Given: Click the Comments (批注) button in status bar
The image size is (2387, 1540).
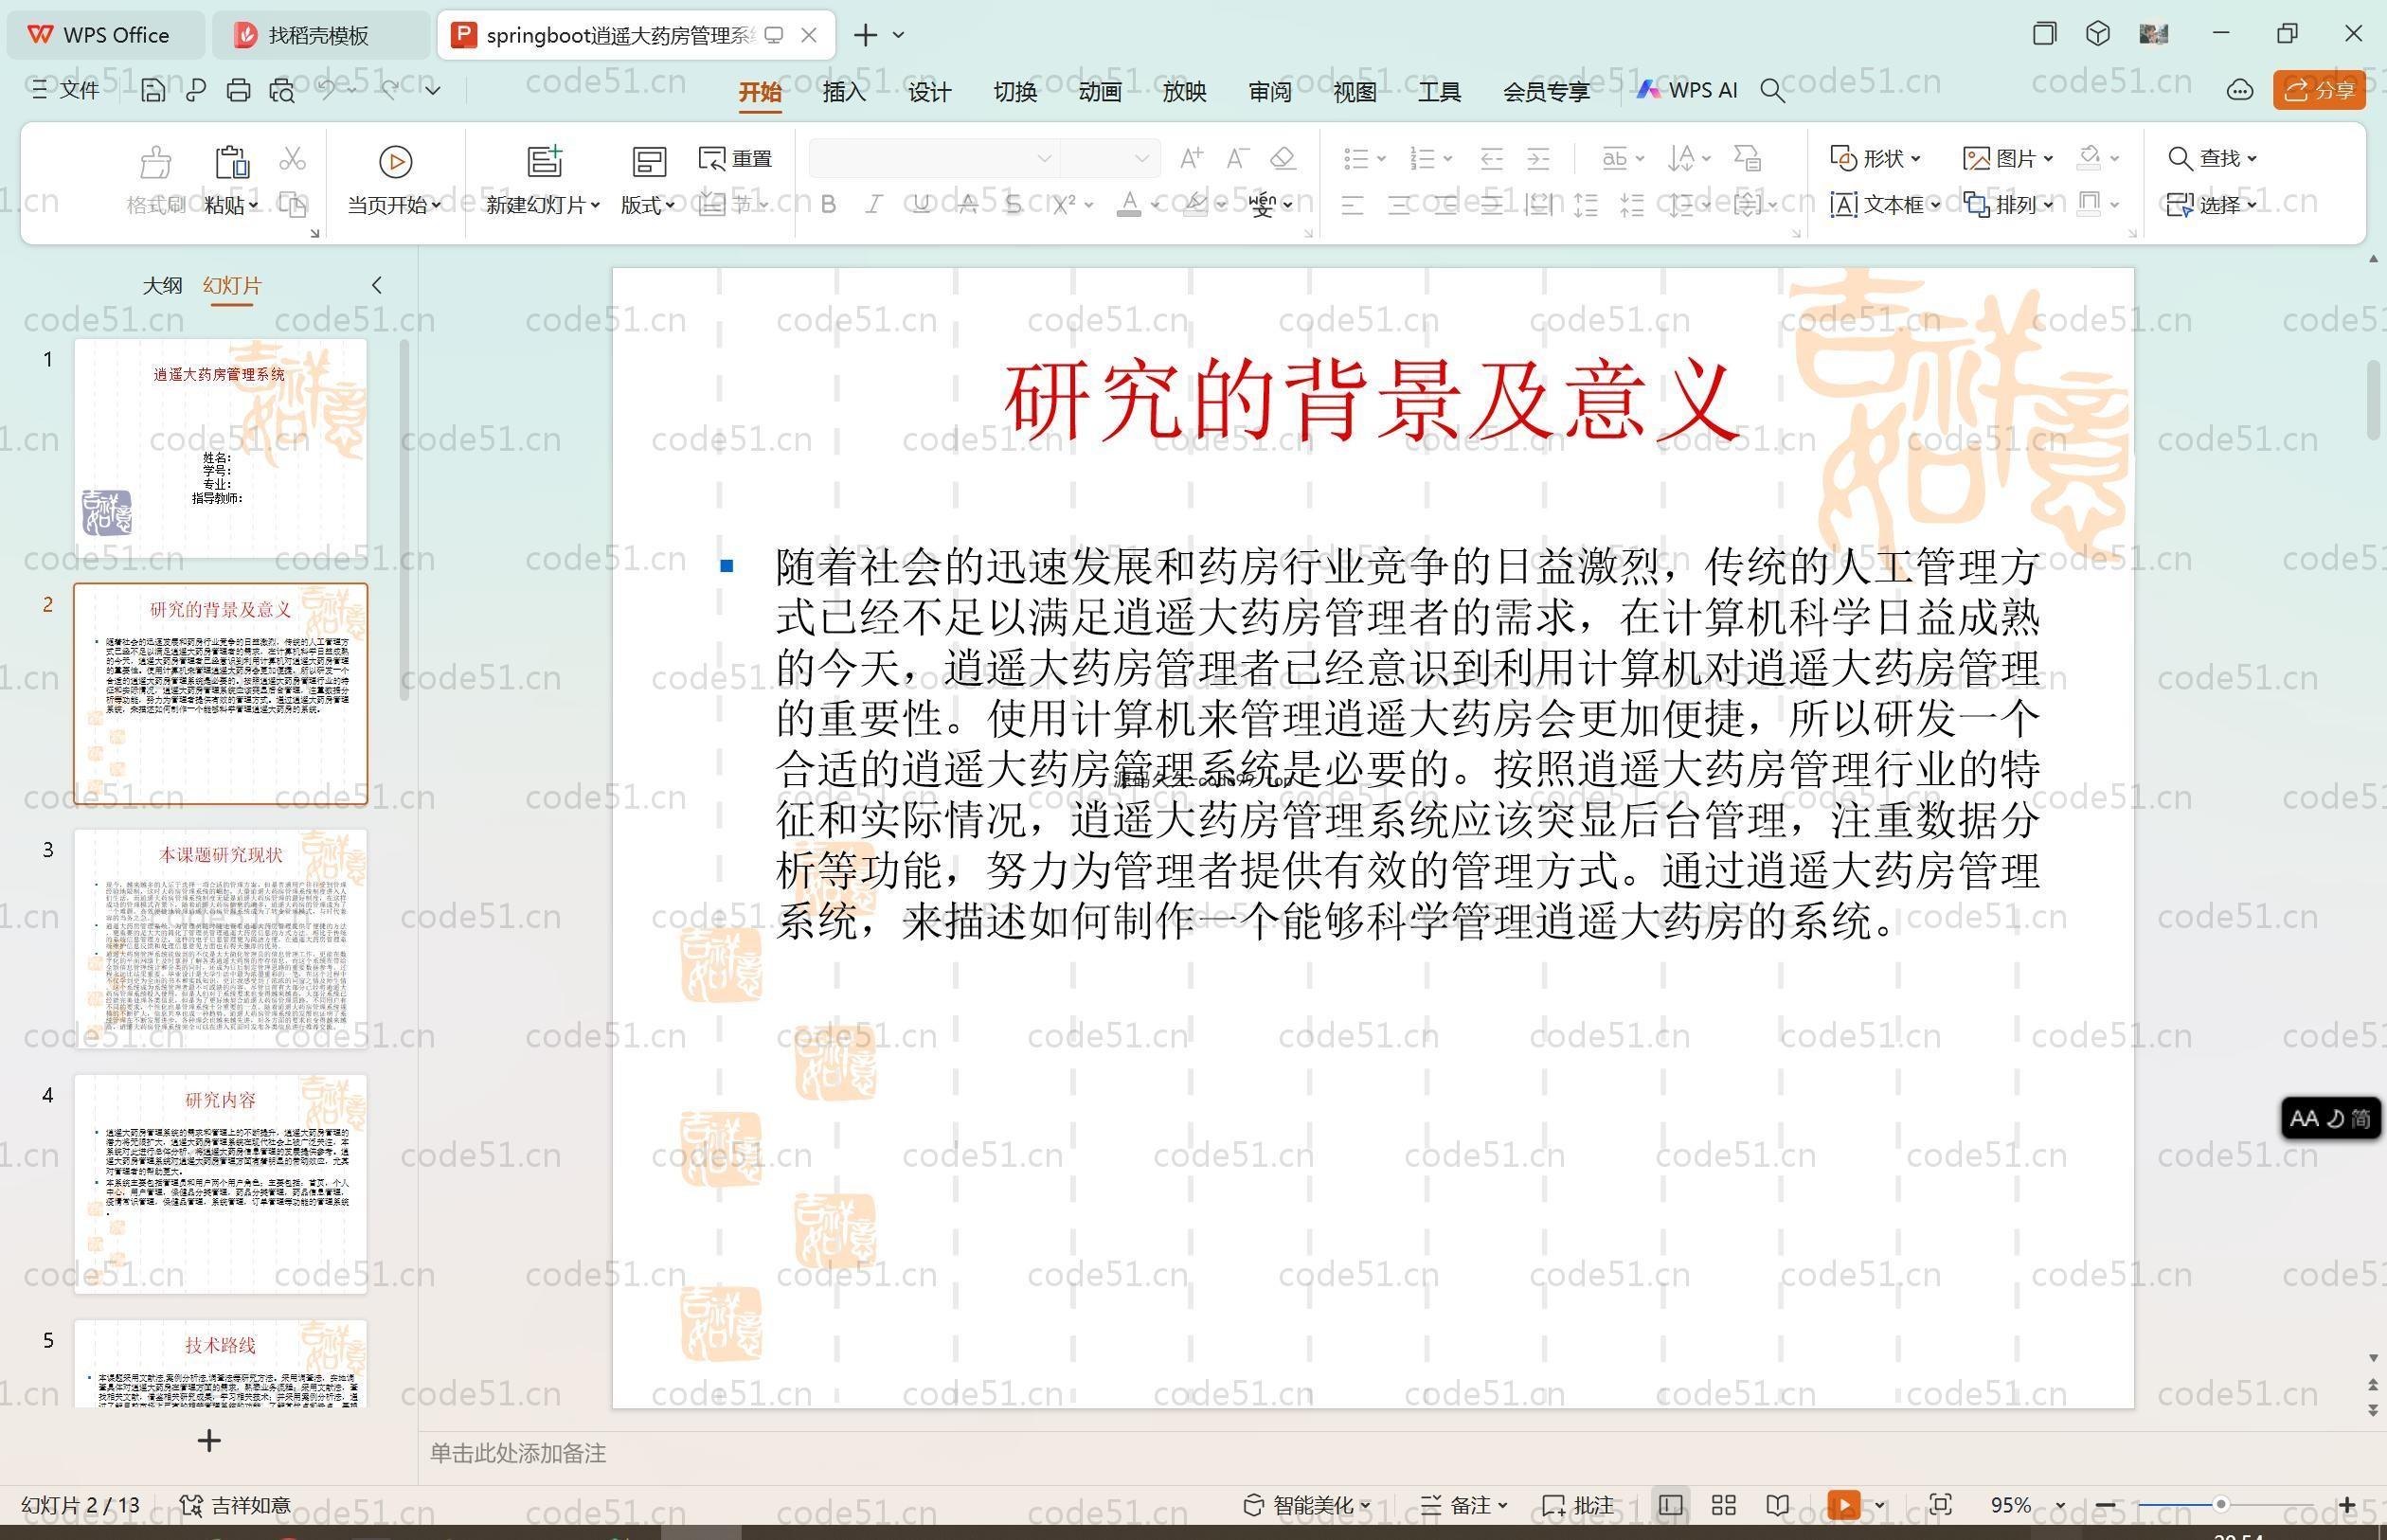Looking at the screenshot, I should click(1578, 1505).
